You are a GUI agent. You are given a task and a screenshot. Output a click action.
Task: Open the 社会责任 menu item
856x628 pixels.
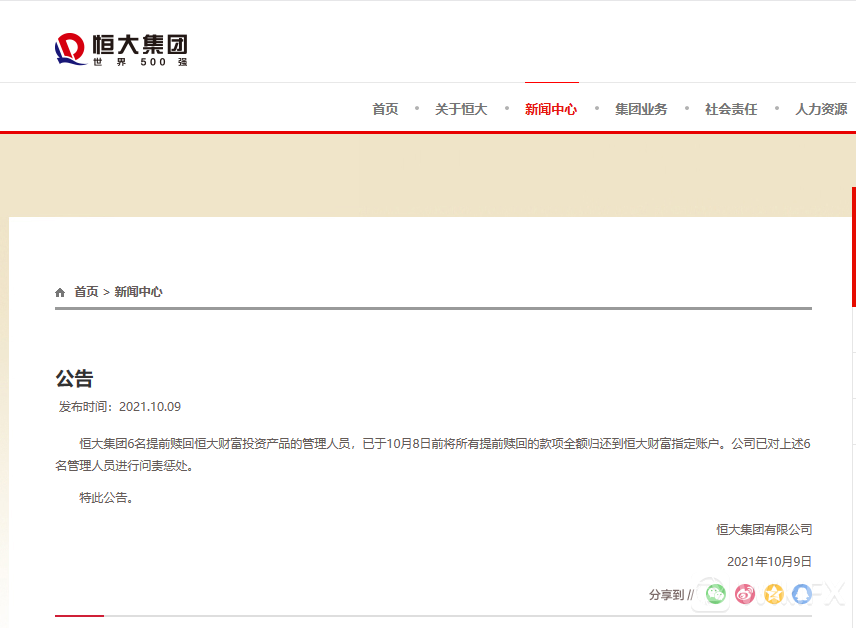[x=732, y=109]
